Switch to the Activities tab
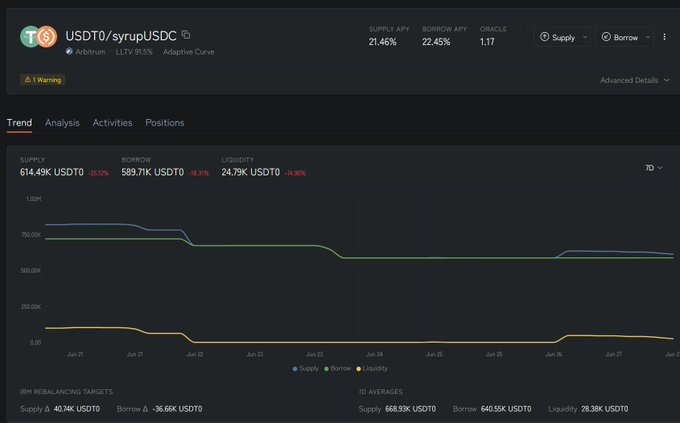The height and width of the screenshot is (423, 680). (112, 123)
